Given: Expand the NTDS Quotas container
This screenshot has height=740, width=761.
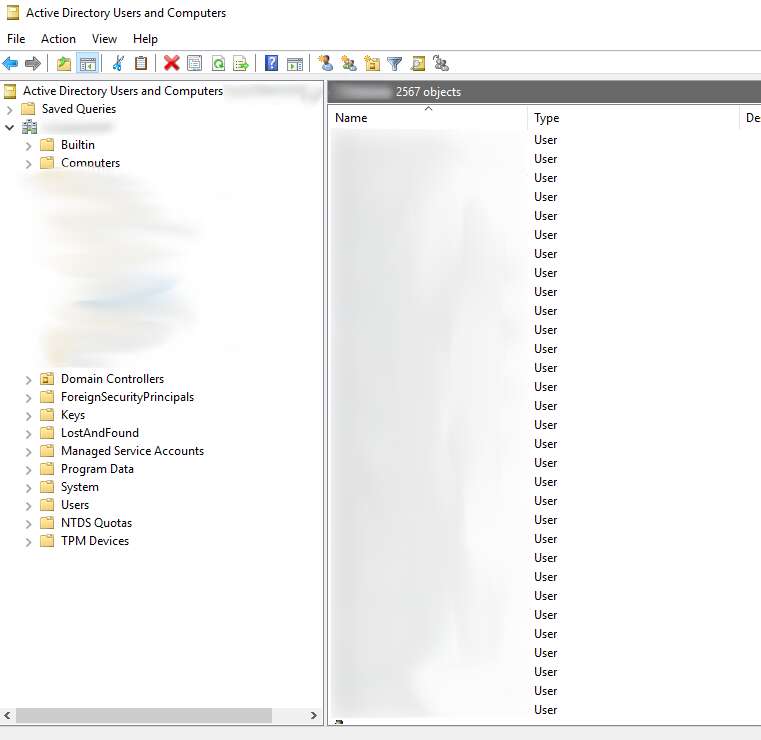Looking at the screenshot, I should [x=28, y=524].
